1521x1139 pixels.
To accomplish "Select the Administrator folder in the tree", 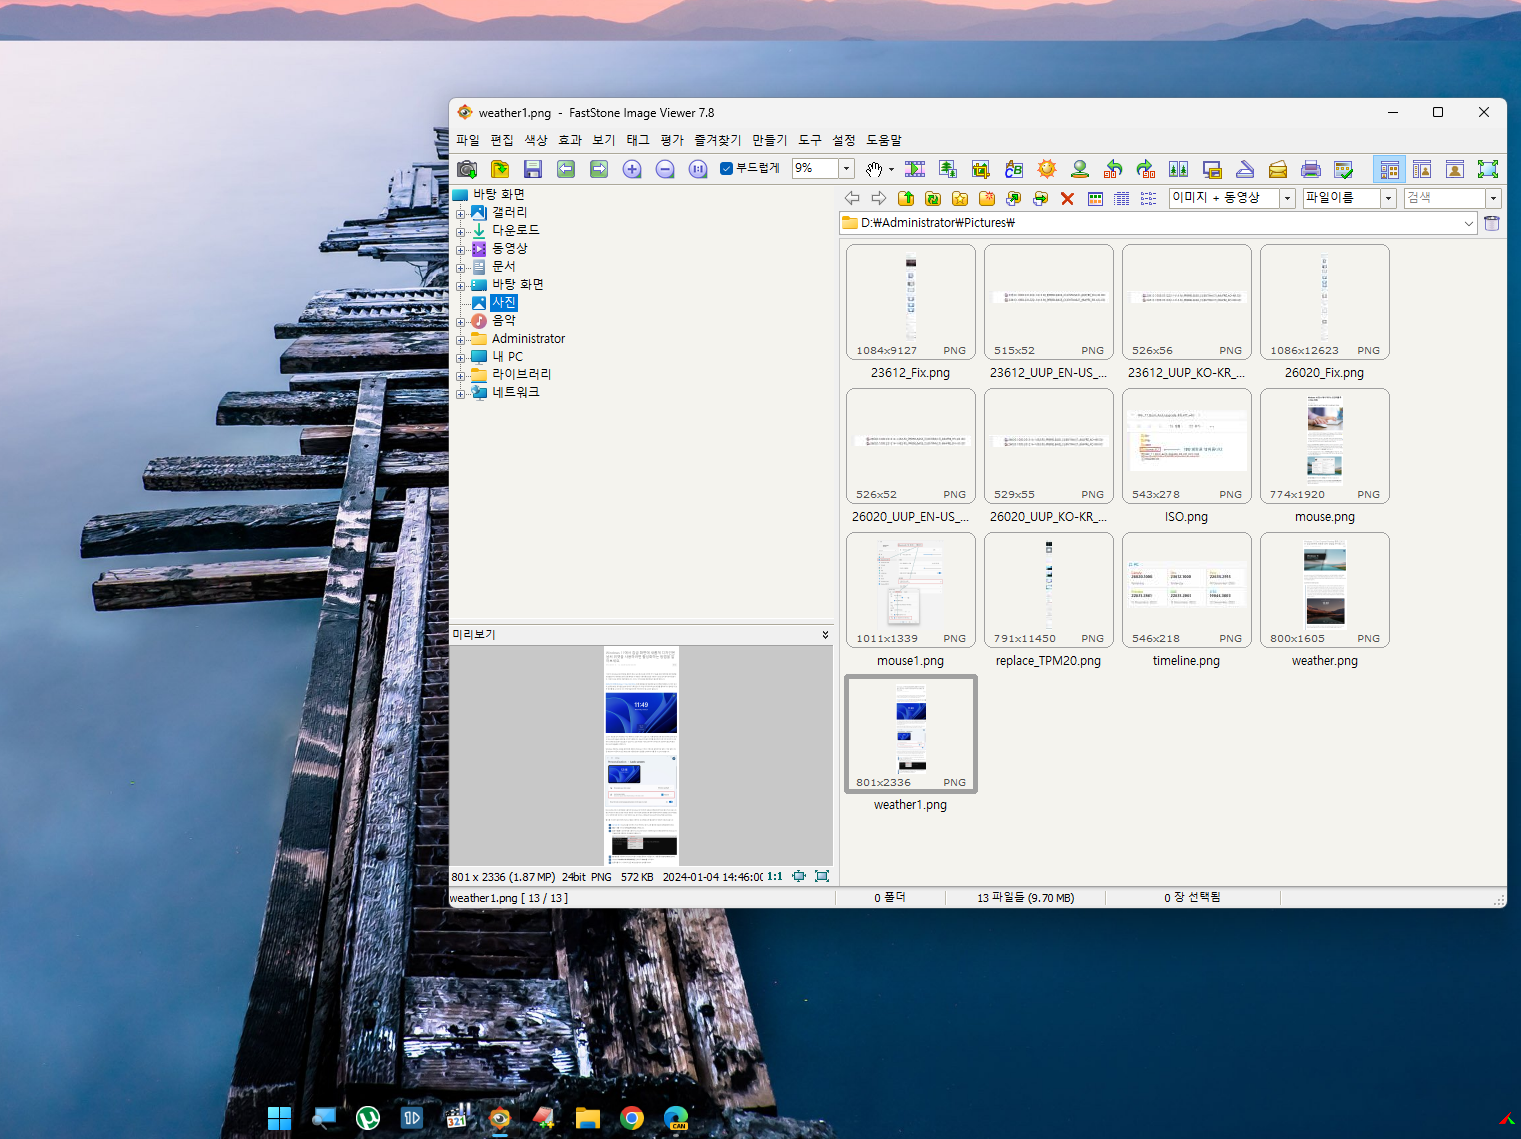I will 528,339.
